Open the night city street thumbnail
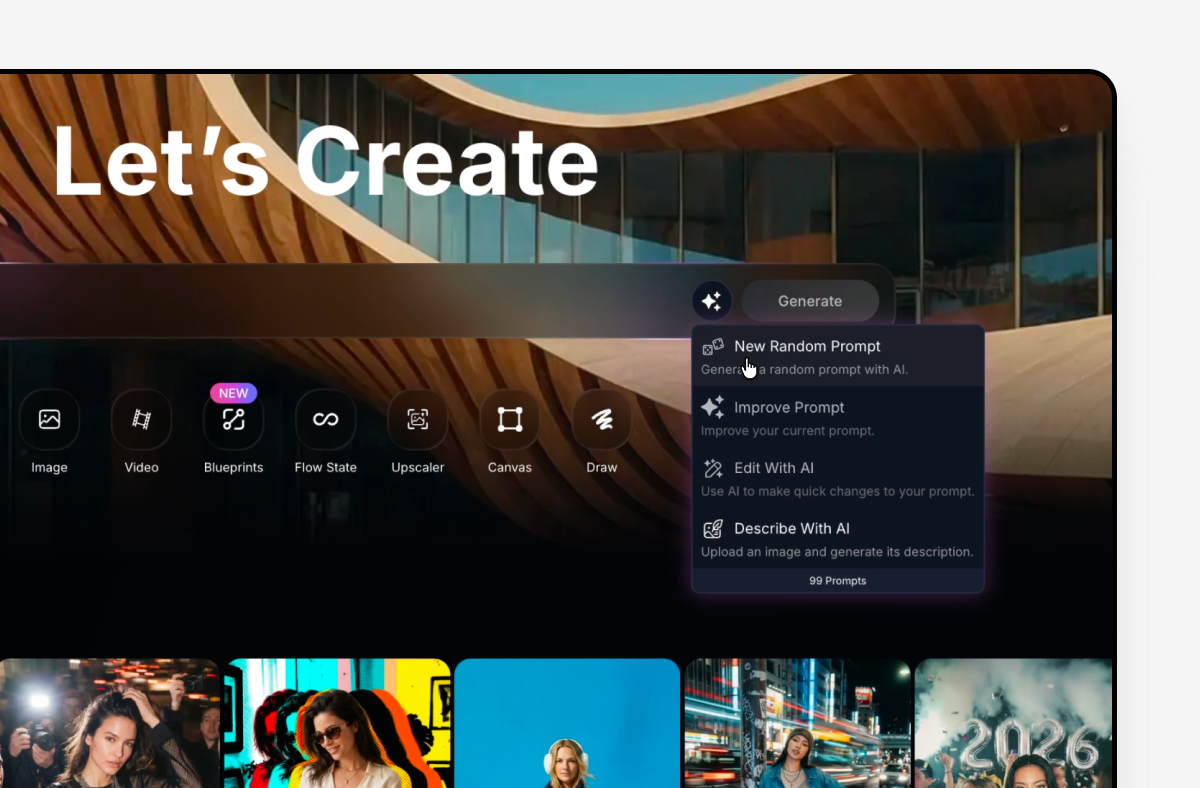Viewport: 1200px width, 788px height. point(797,723)
